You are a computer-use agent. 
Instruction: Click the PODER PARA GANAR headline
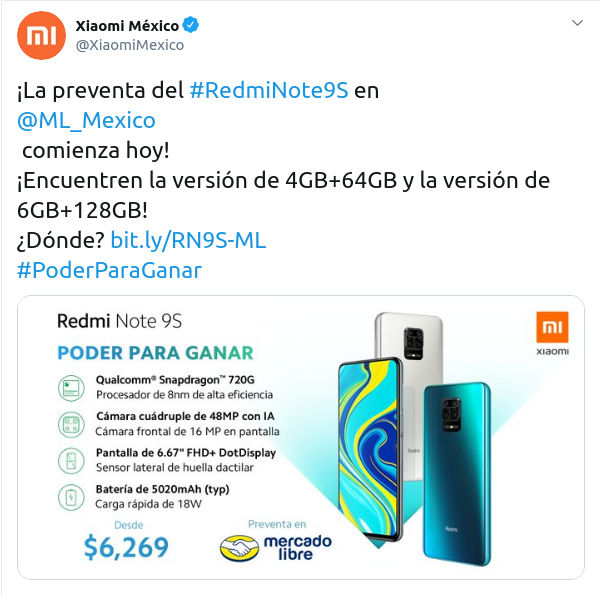point(155,353)
